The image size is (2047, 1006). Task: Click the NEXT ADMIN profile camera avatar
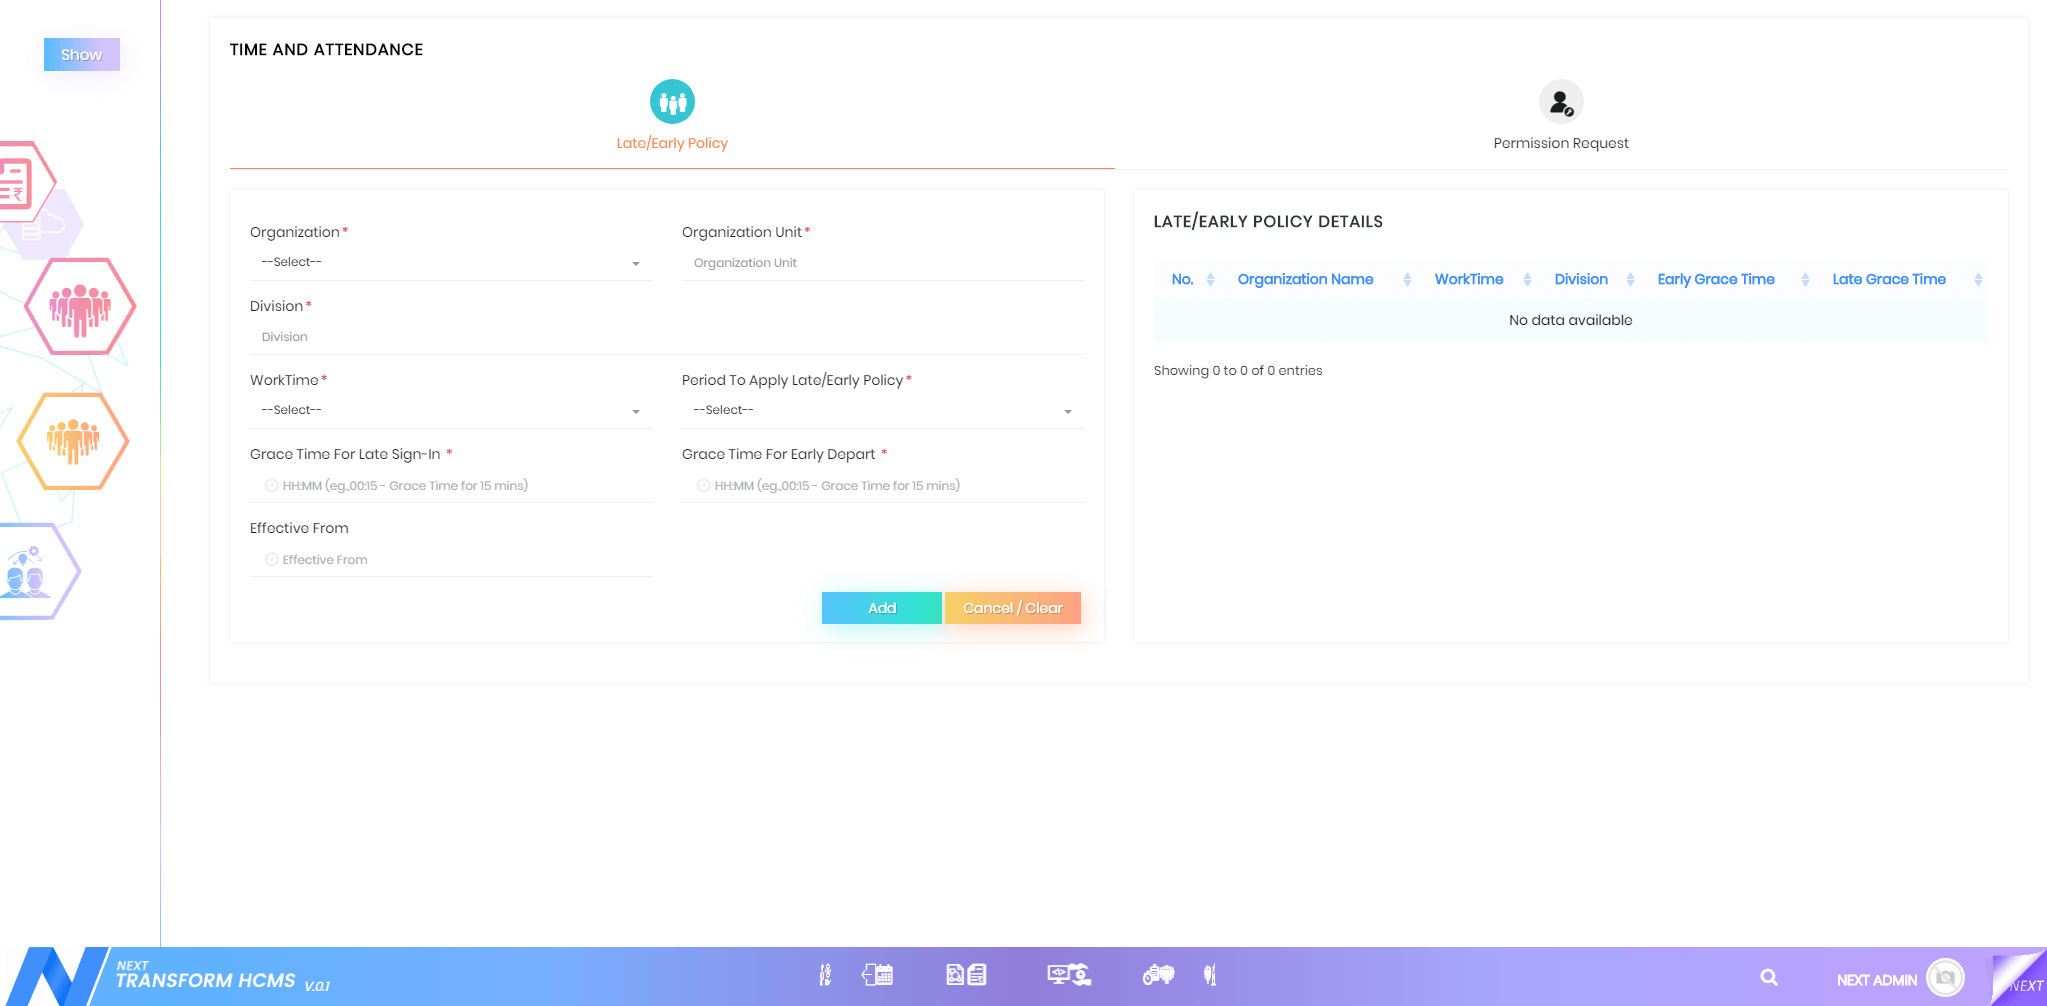coord(1945,978)
